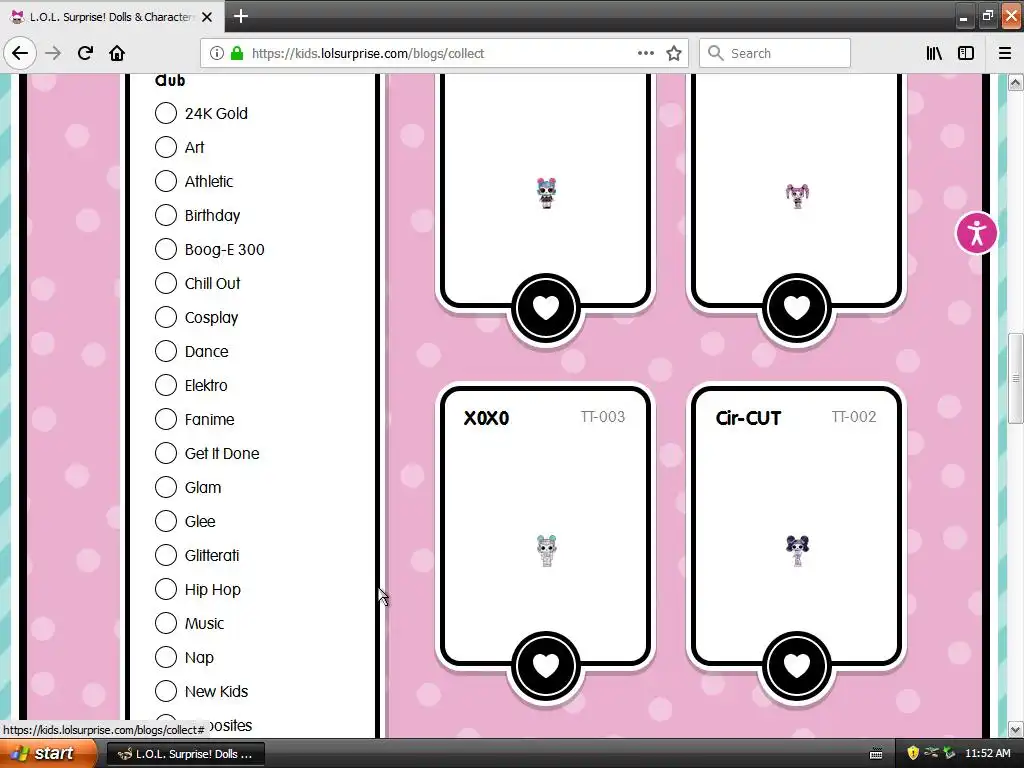Choose the Birthday club radio button
This screenshot has width=1024, height=768.
tap(166, 215)
